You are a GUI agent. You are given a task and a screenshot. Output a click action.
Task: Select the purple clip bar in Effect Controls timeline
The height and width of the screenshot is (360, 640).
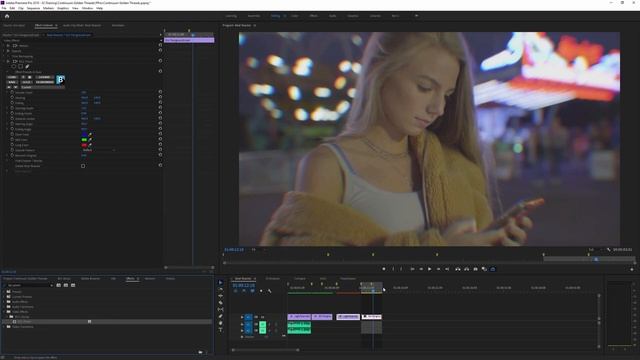pyautogui.click(x=189, y=40)
